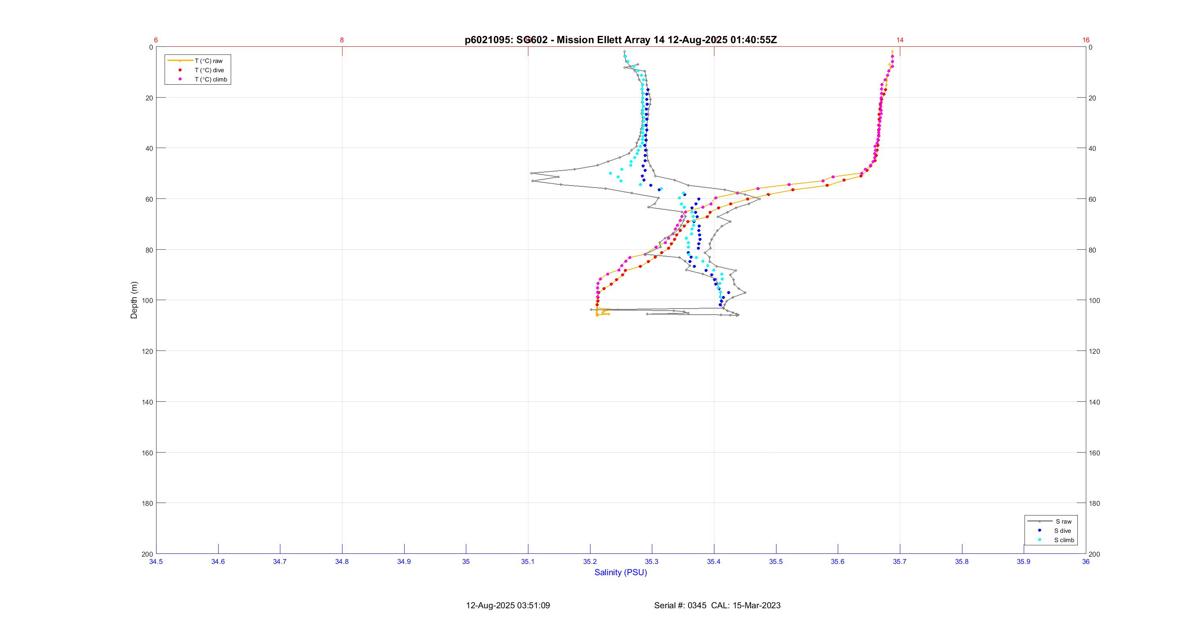This screenshot has height=622, width=1200.
Task: Click left depth axis tick label 40
Action: pyautogui.click(x=148, y=149)
